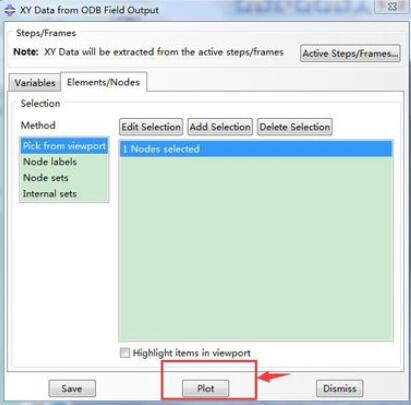Select the Elements/Nodes tab
The height and width of the screenshot is (405, 411).
pos(103,82)
